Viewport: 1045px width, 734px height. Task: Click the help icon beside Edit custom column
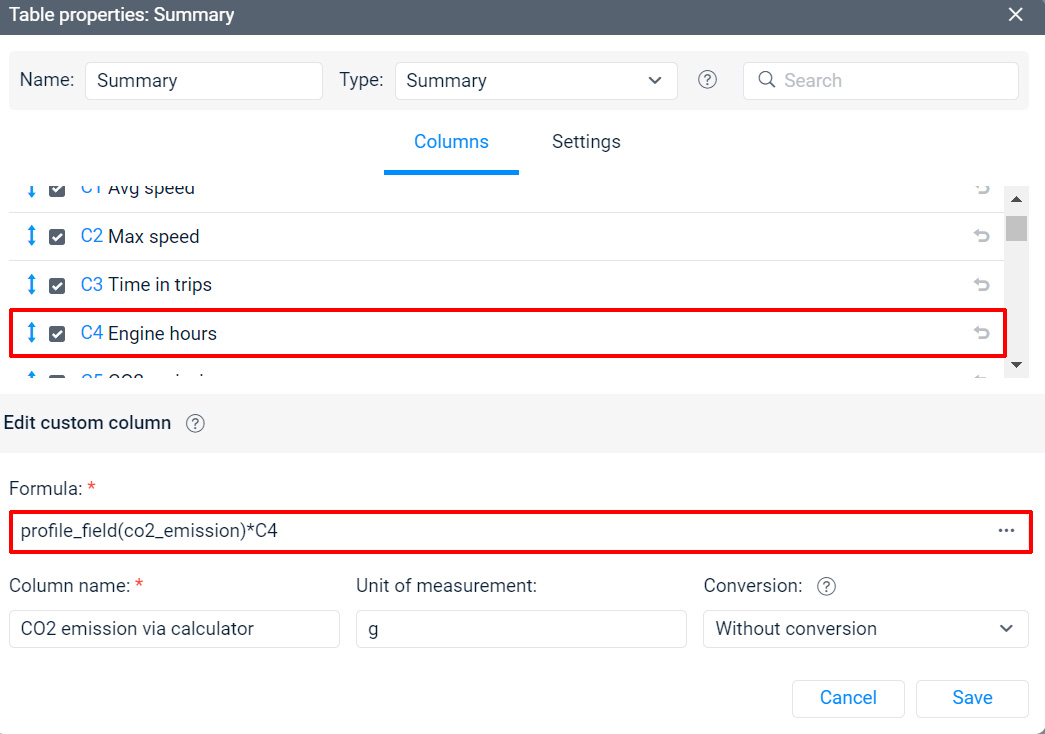pyautogui.click(x=196, y=423)
